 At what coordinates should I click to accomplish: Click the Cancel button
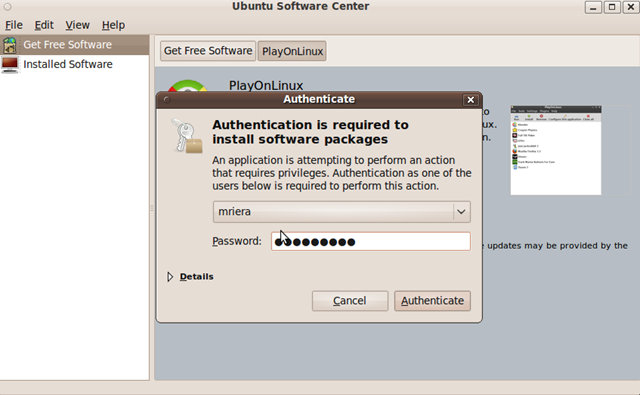pyautogui.click(x=350, y=301)
